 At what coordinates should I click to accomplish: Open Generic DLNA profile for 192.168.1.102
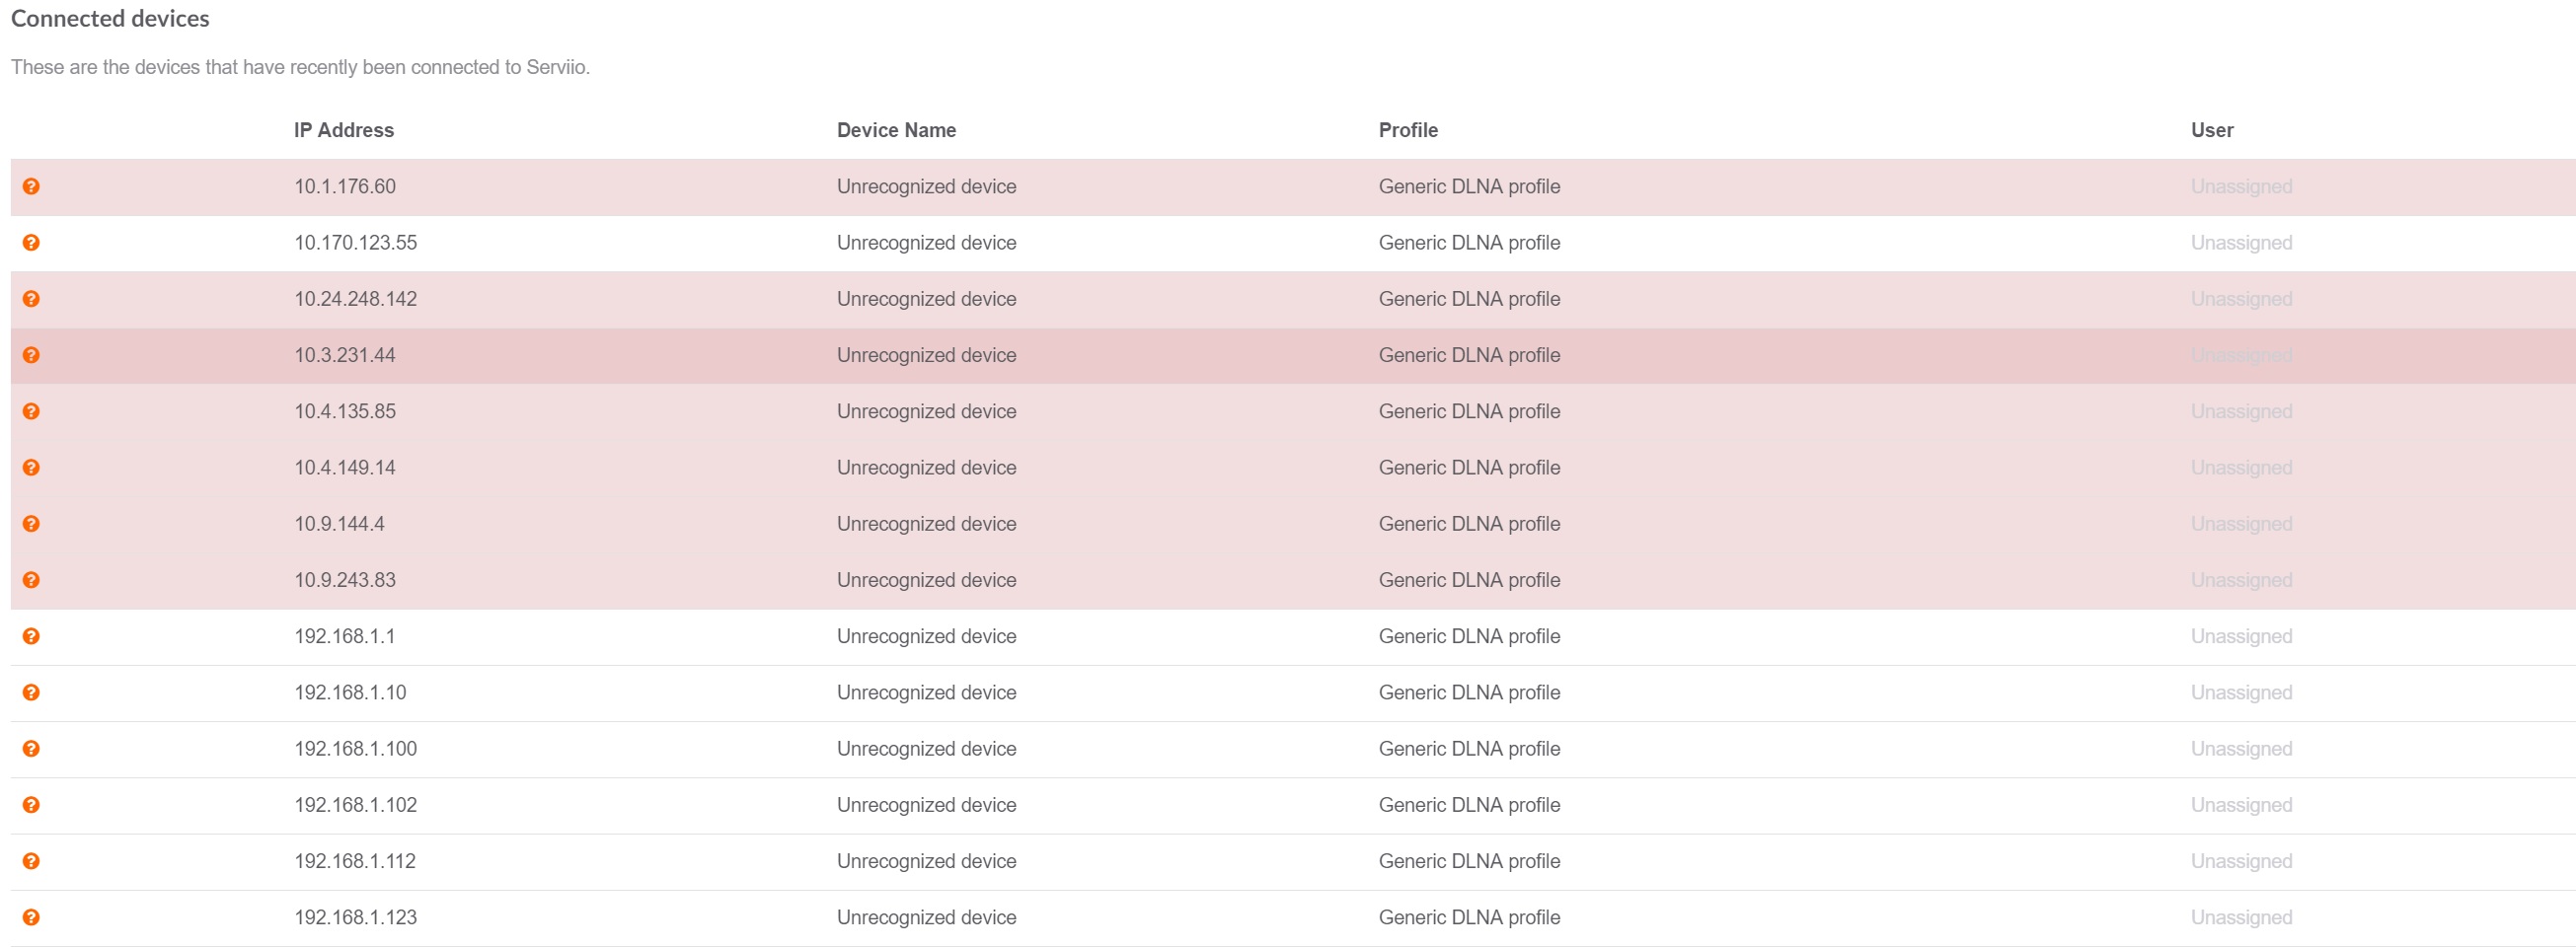coord(1468,805)
